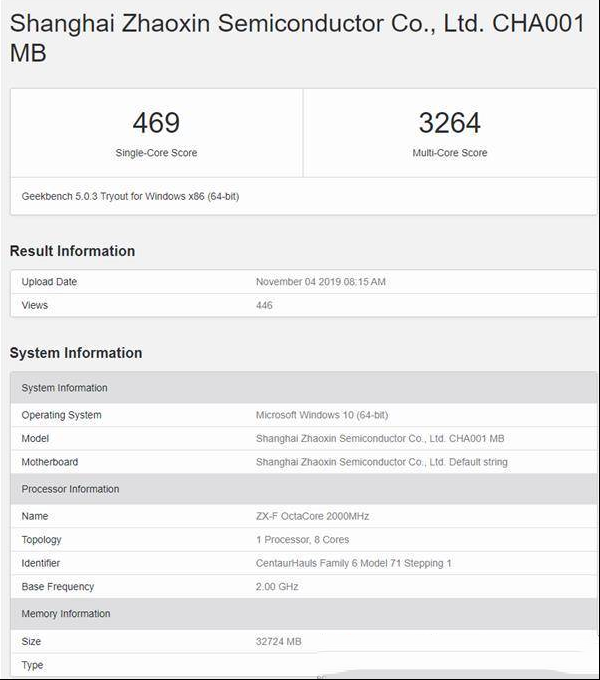Click the multi-core score value 3264
The image size is (600, 680).
coord(450,123)
